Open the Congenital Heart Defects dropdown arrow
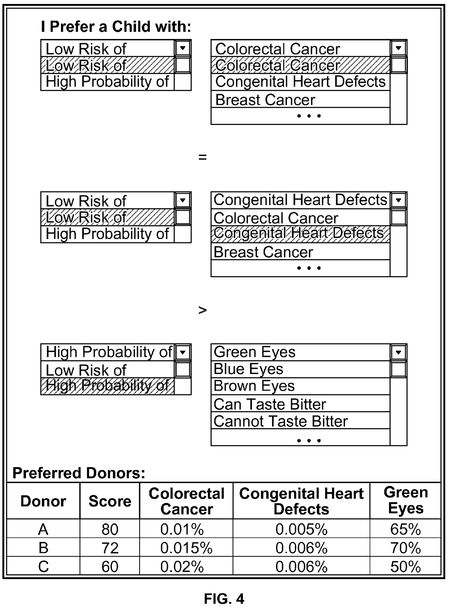The image size is (450, 608). pos(398,200)
